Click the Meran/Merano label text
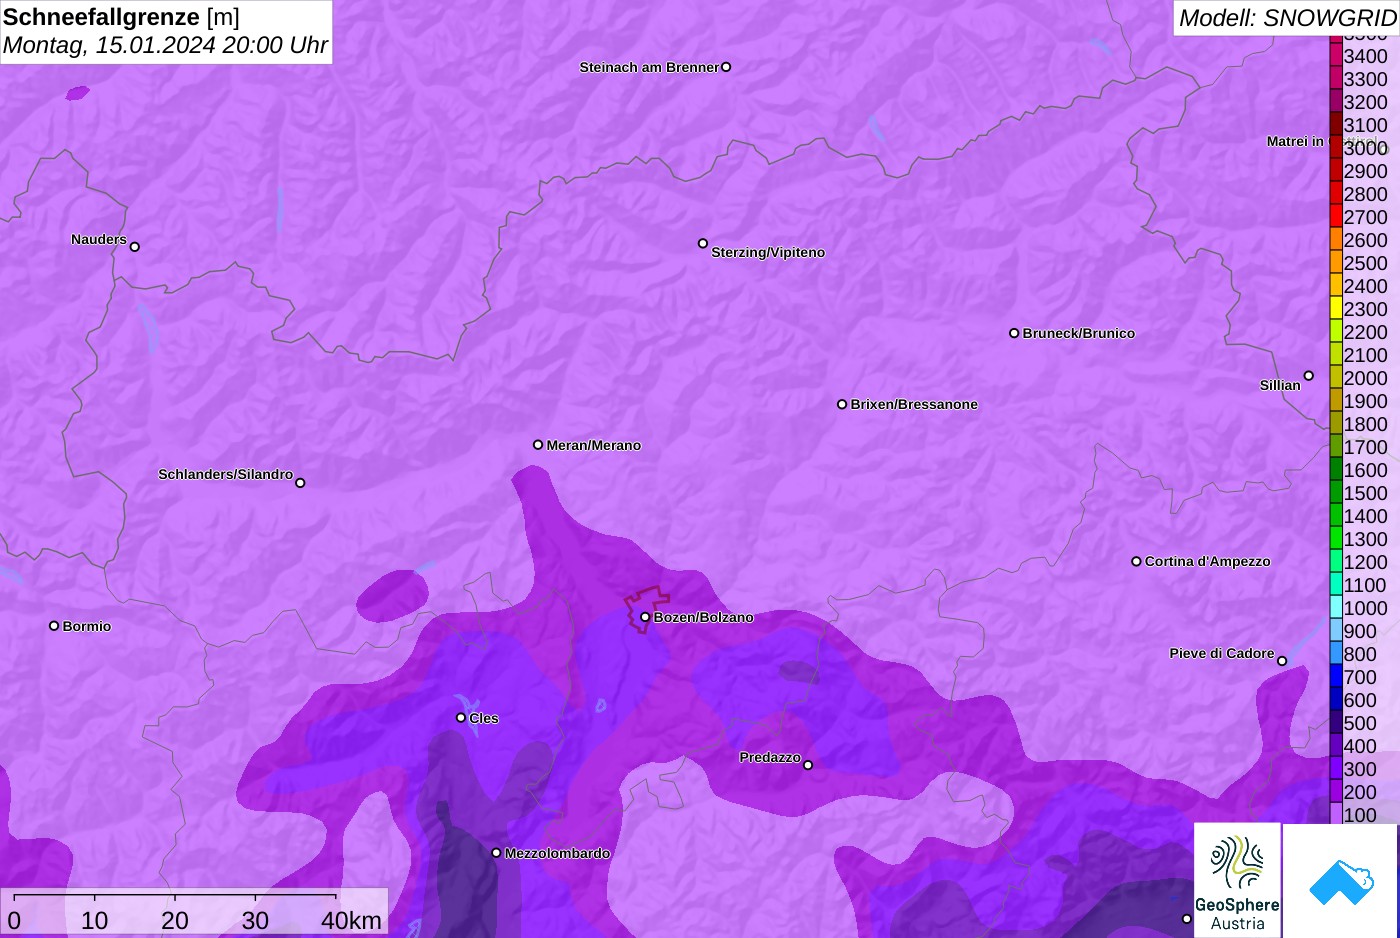Screen dimensions: 1400x938 coord(594,445)
